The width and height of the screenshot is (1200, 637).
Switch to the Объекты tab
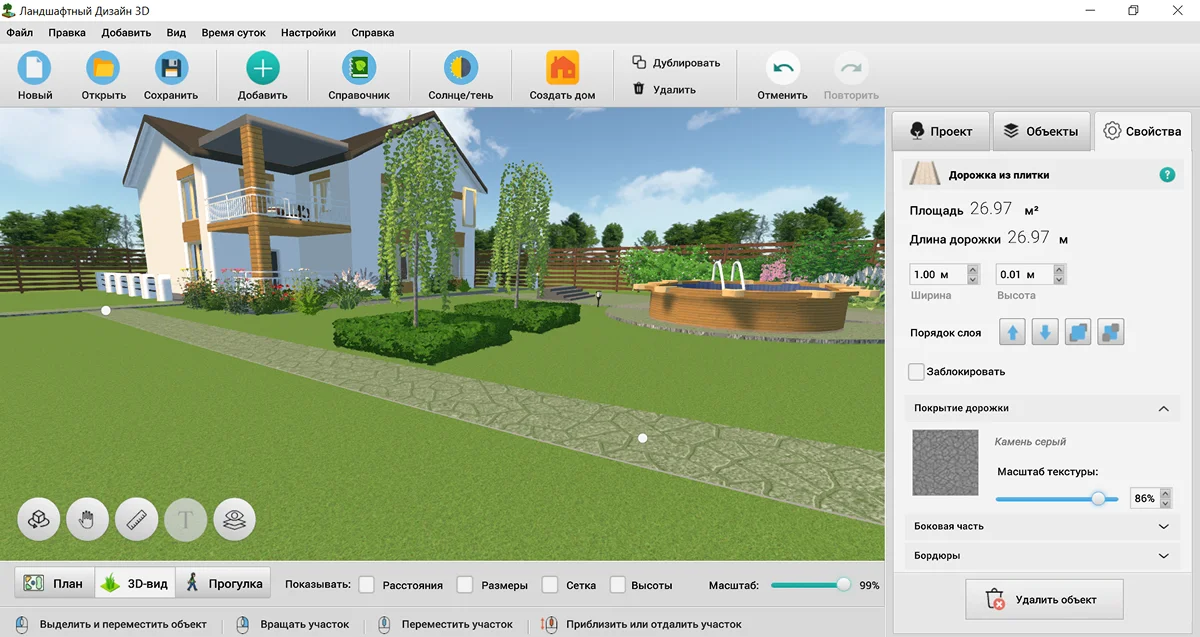pos(1041,131)
